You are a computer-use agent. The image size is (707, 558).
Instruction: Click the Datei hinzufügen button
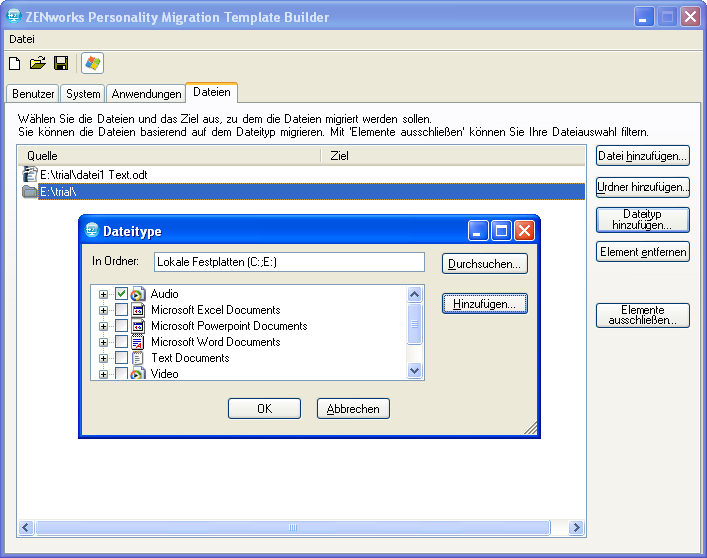coord(643,156)
